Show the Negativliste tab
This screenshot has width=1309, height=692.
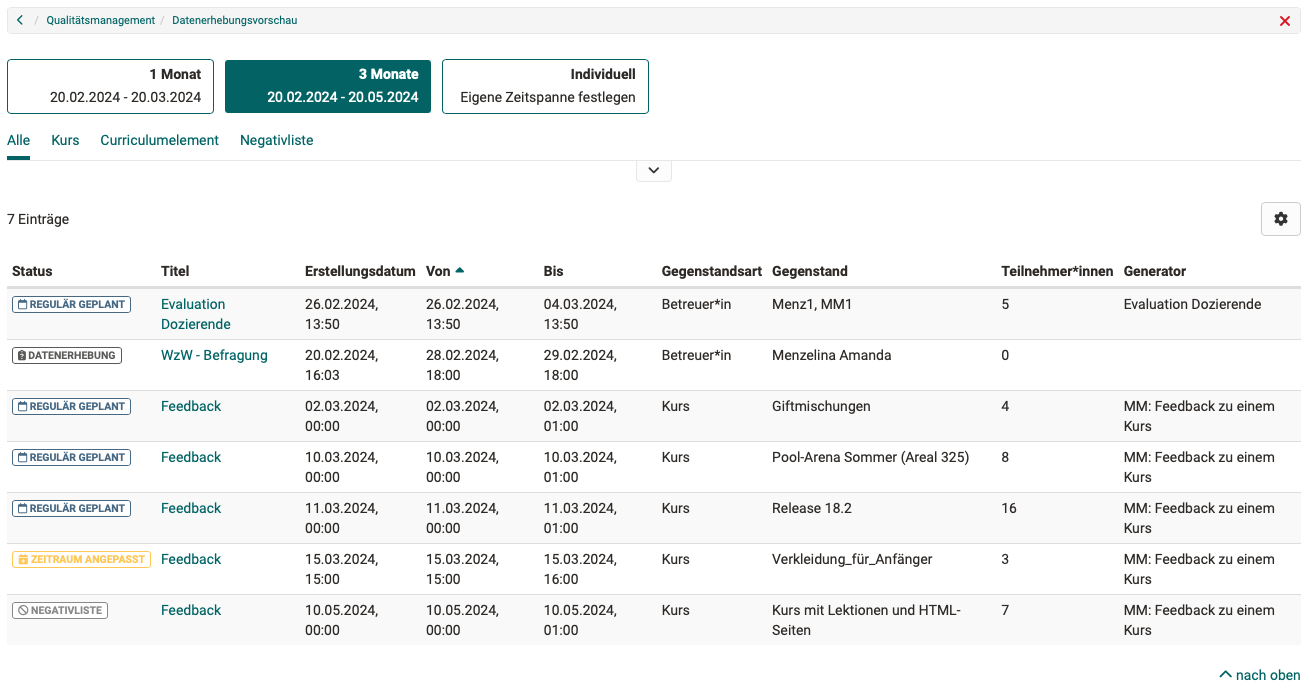coord(276,140)
